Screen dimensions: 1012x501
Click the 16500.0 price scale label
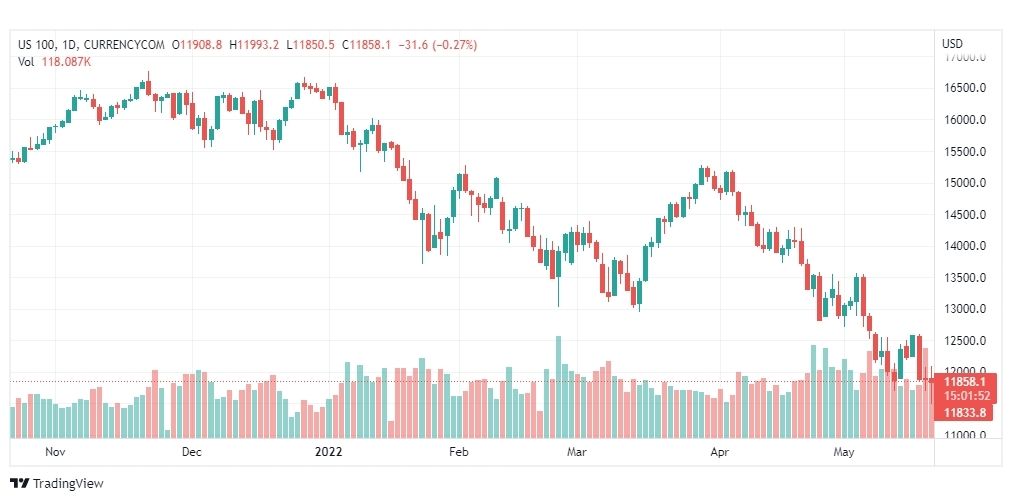pyautogui.click(x=965, y=88)
